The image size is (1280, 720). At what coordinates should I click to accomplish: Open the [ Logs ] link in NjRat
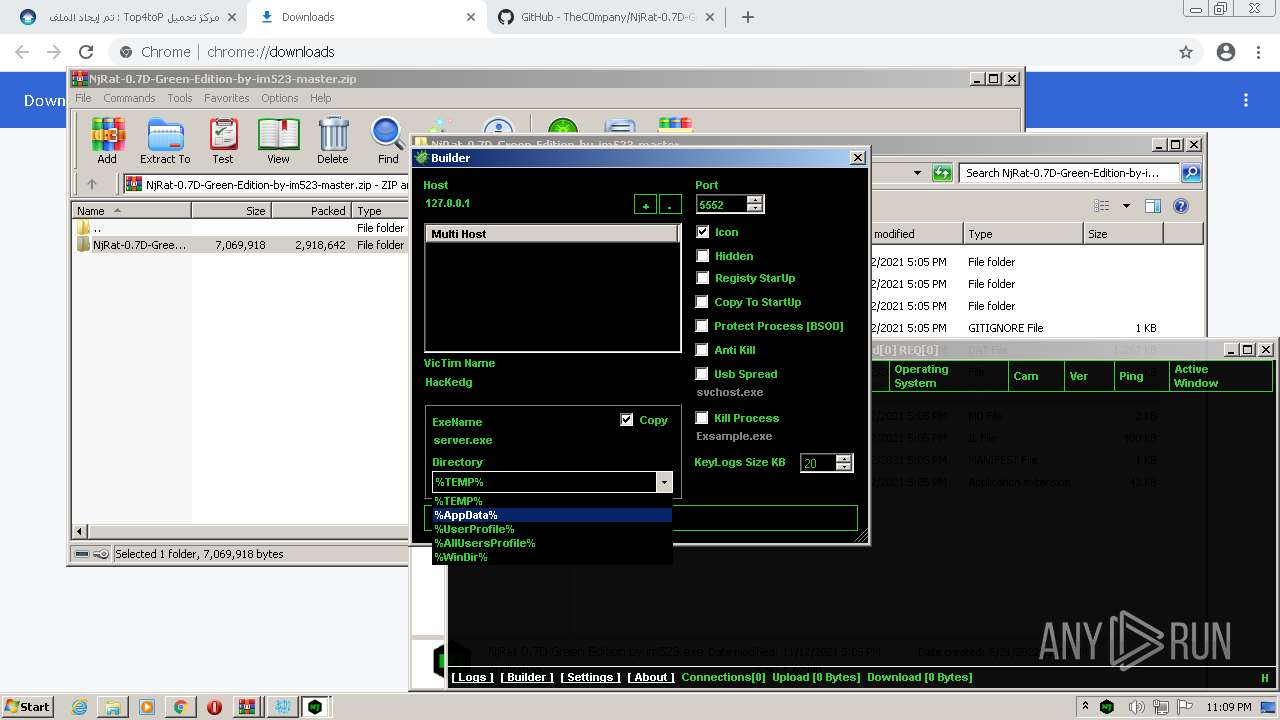click(x=471, y=677)
